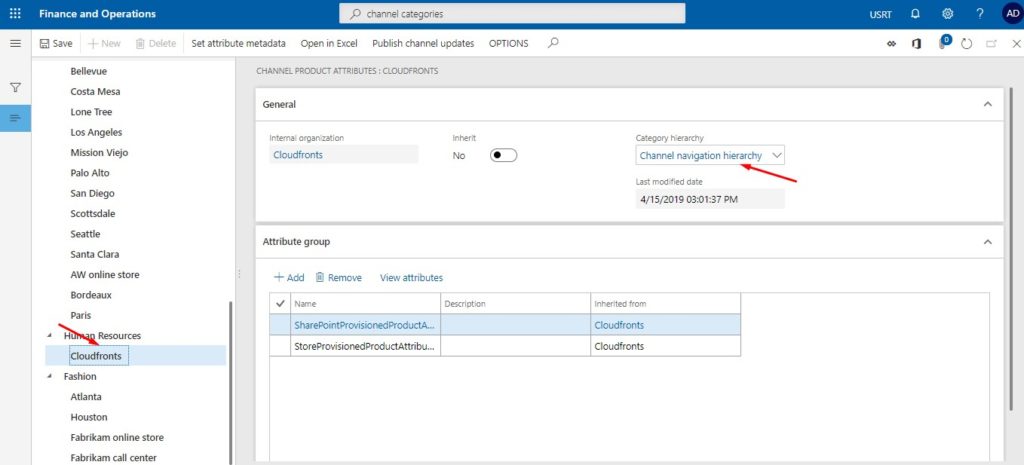This screenshot has width=1024, height=465.
Task: Open the app launcher waffle icon
Action: pos(15,14)
